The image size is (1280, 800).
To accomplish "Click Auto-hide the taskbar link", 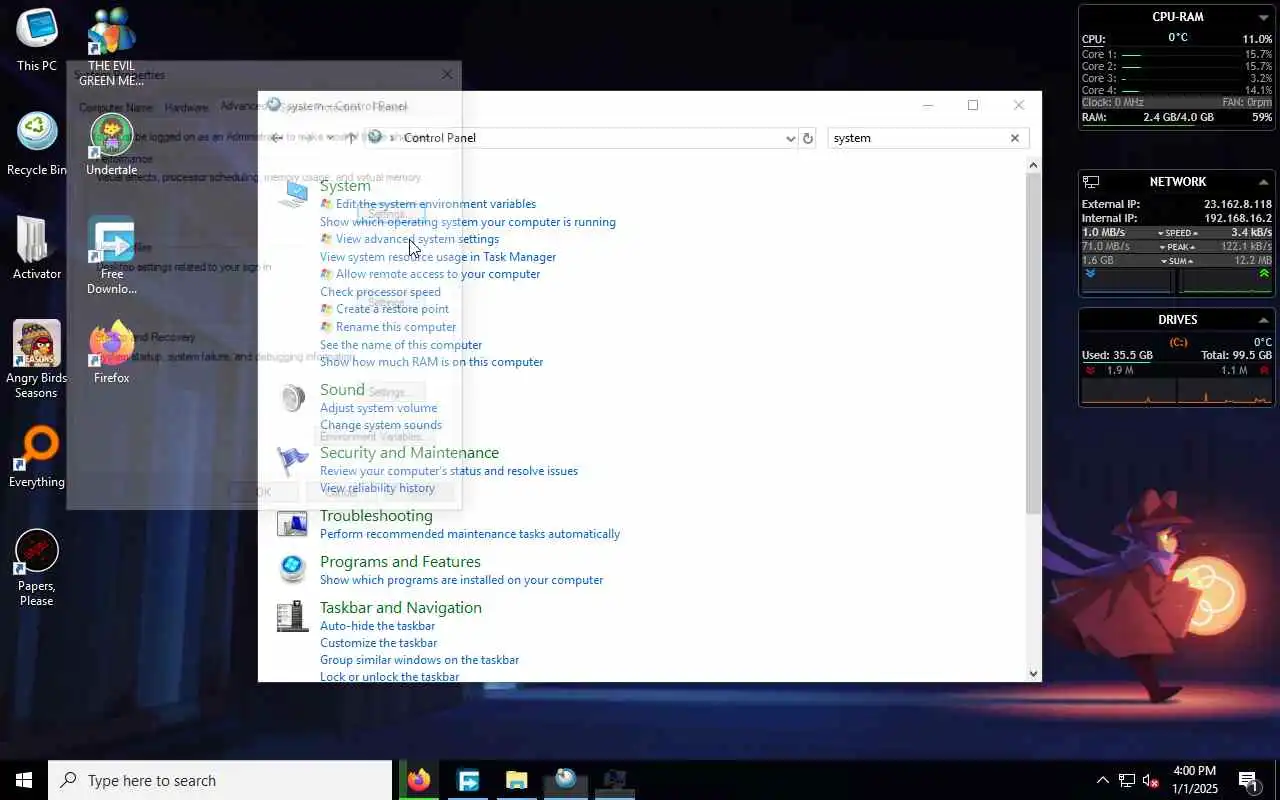I will click(x=377, y=626).
